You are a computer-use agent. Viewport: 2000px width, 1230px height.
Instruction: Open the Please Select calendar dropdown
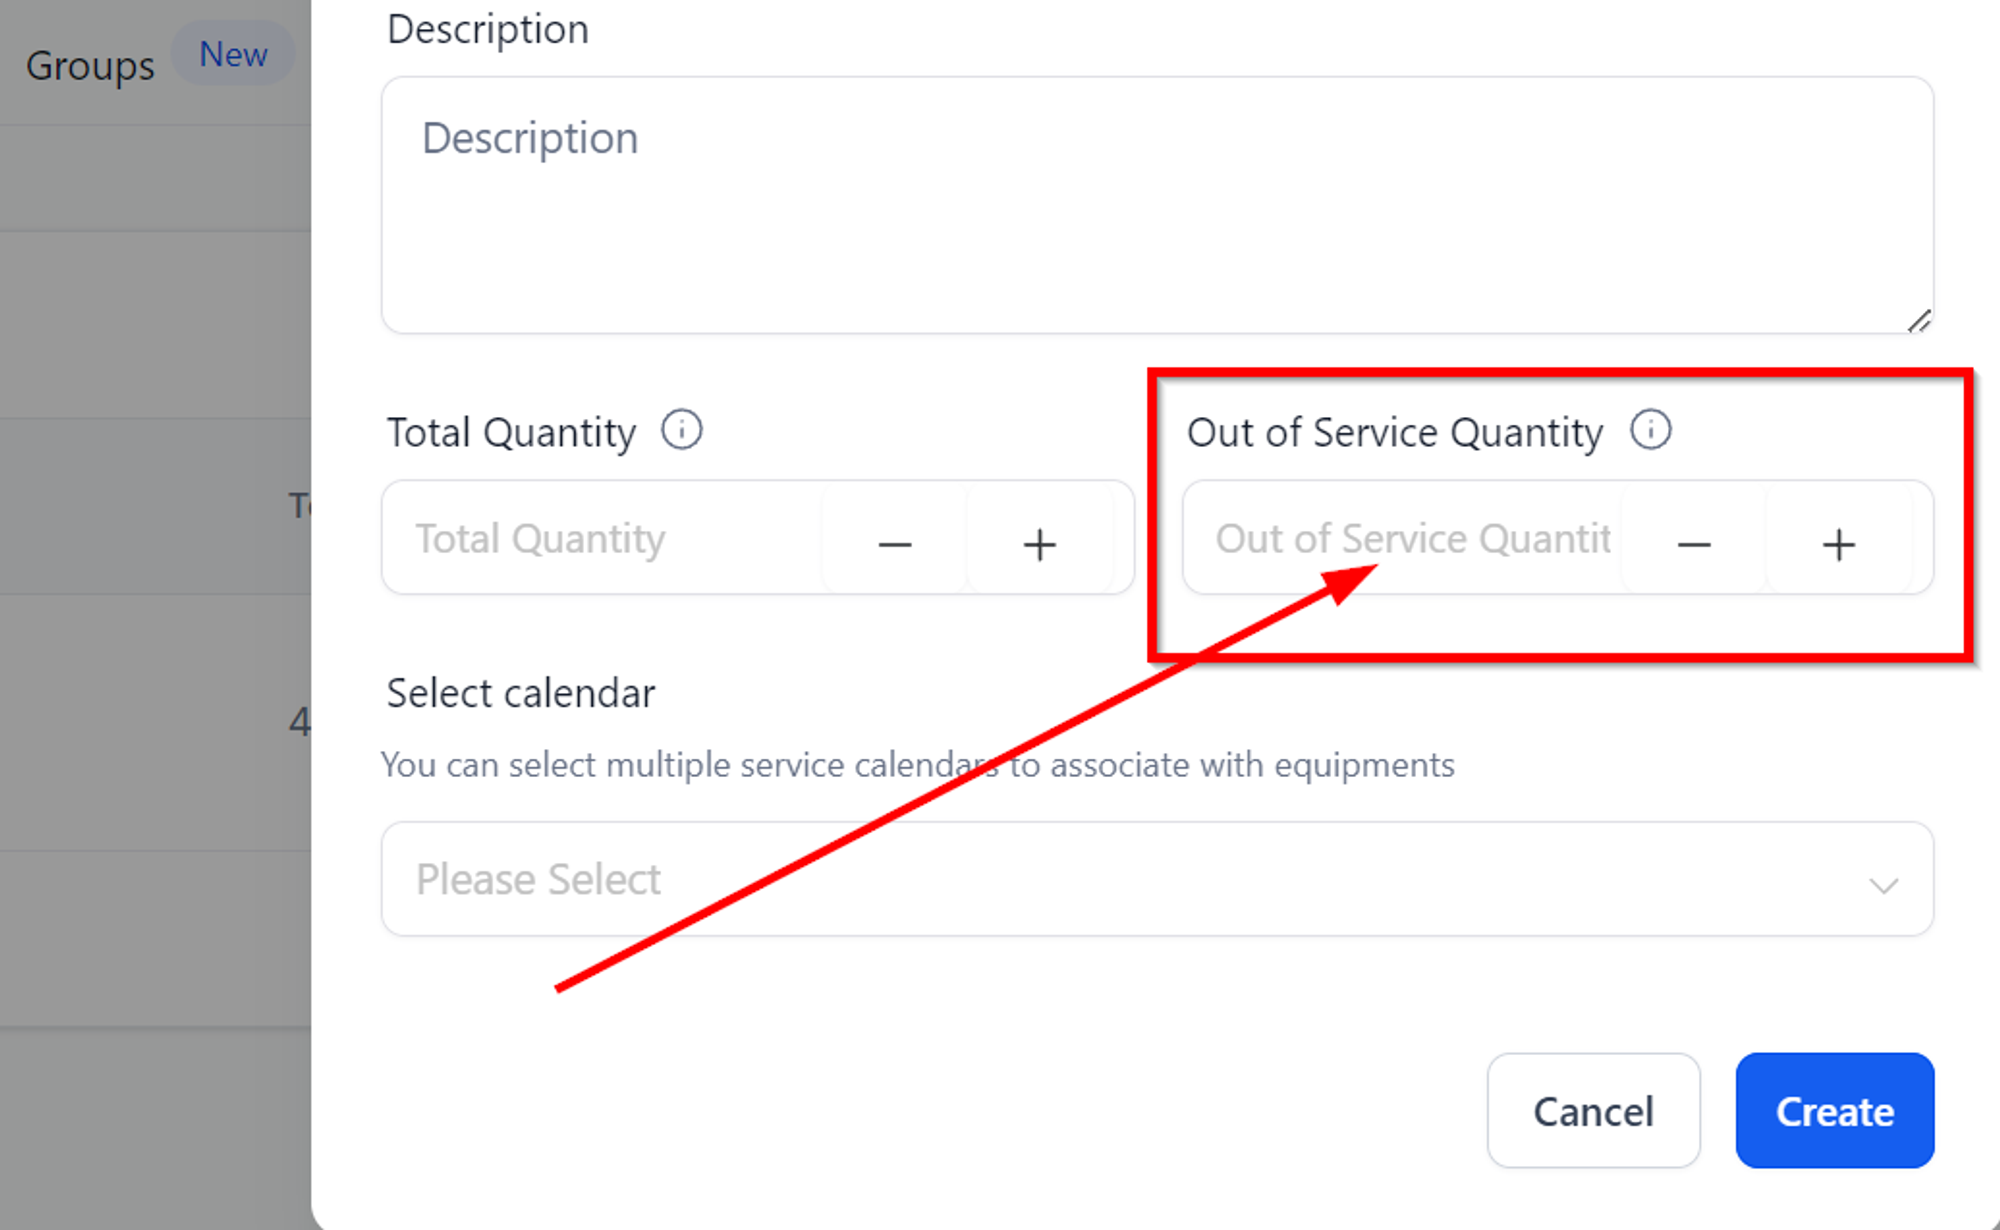1157,879
